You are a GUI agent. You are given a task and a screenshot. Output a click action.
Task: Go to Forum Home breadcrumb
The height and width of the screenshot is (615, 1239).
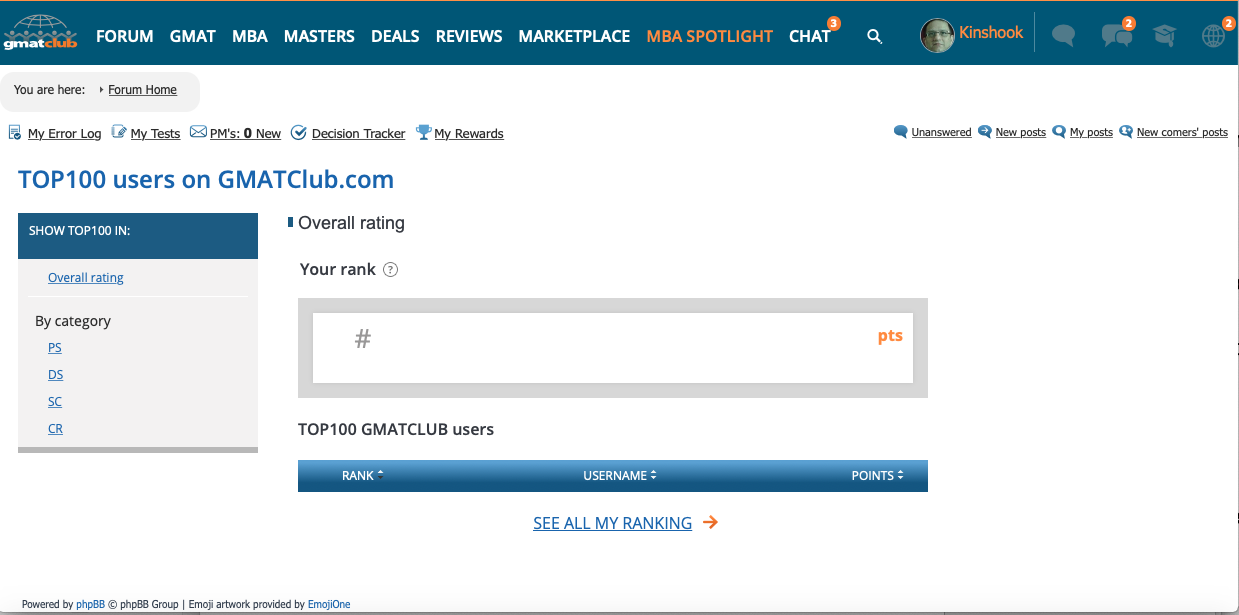coord(142,89)
